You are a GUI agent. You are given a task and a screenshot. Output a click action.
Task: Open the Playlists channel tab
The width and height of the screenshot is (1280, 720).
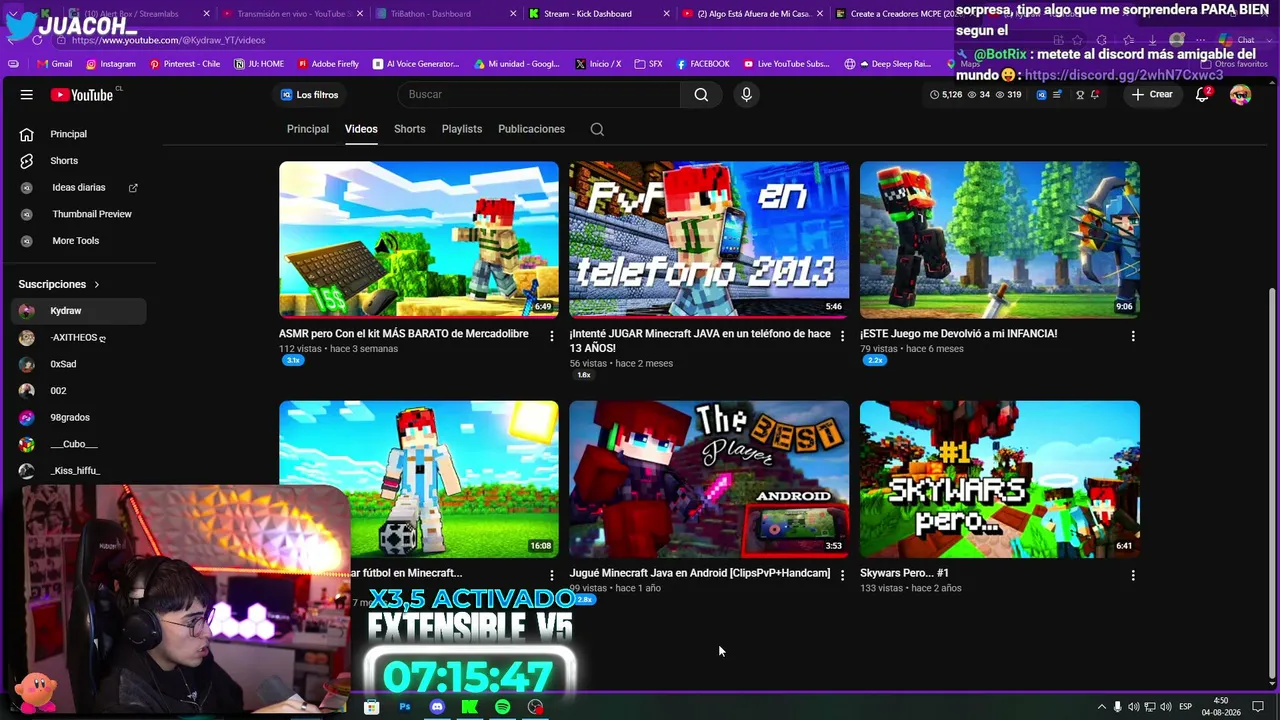(x=462, y=129)
